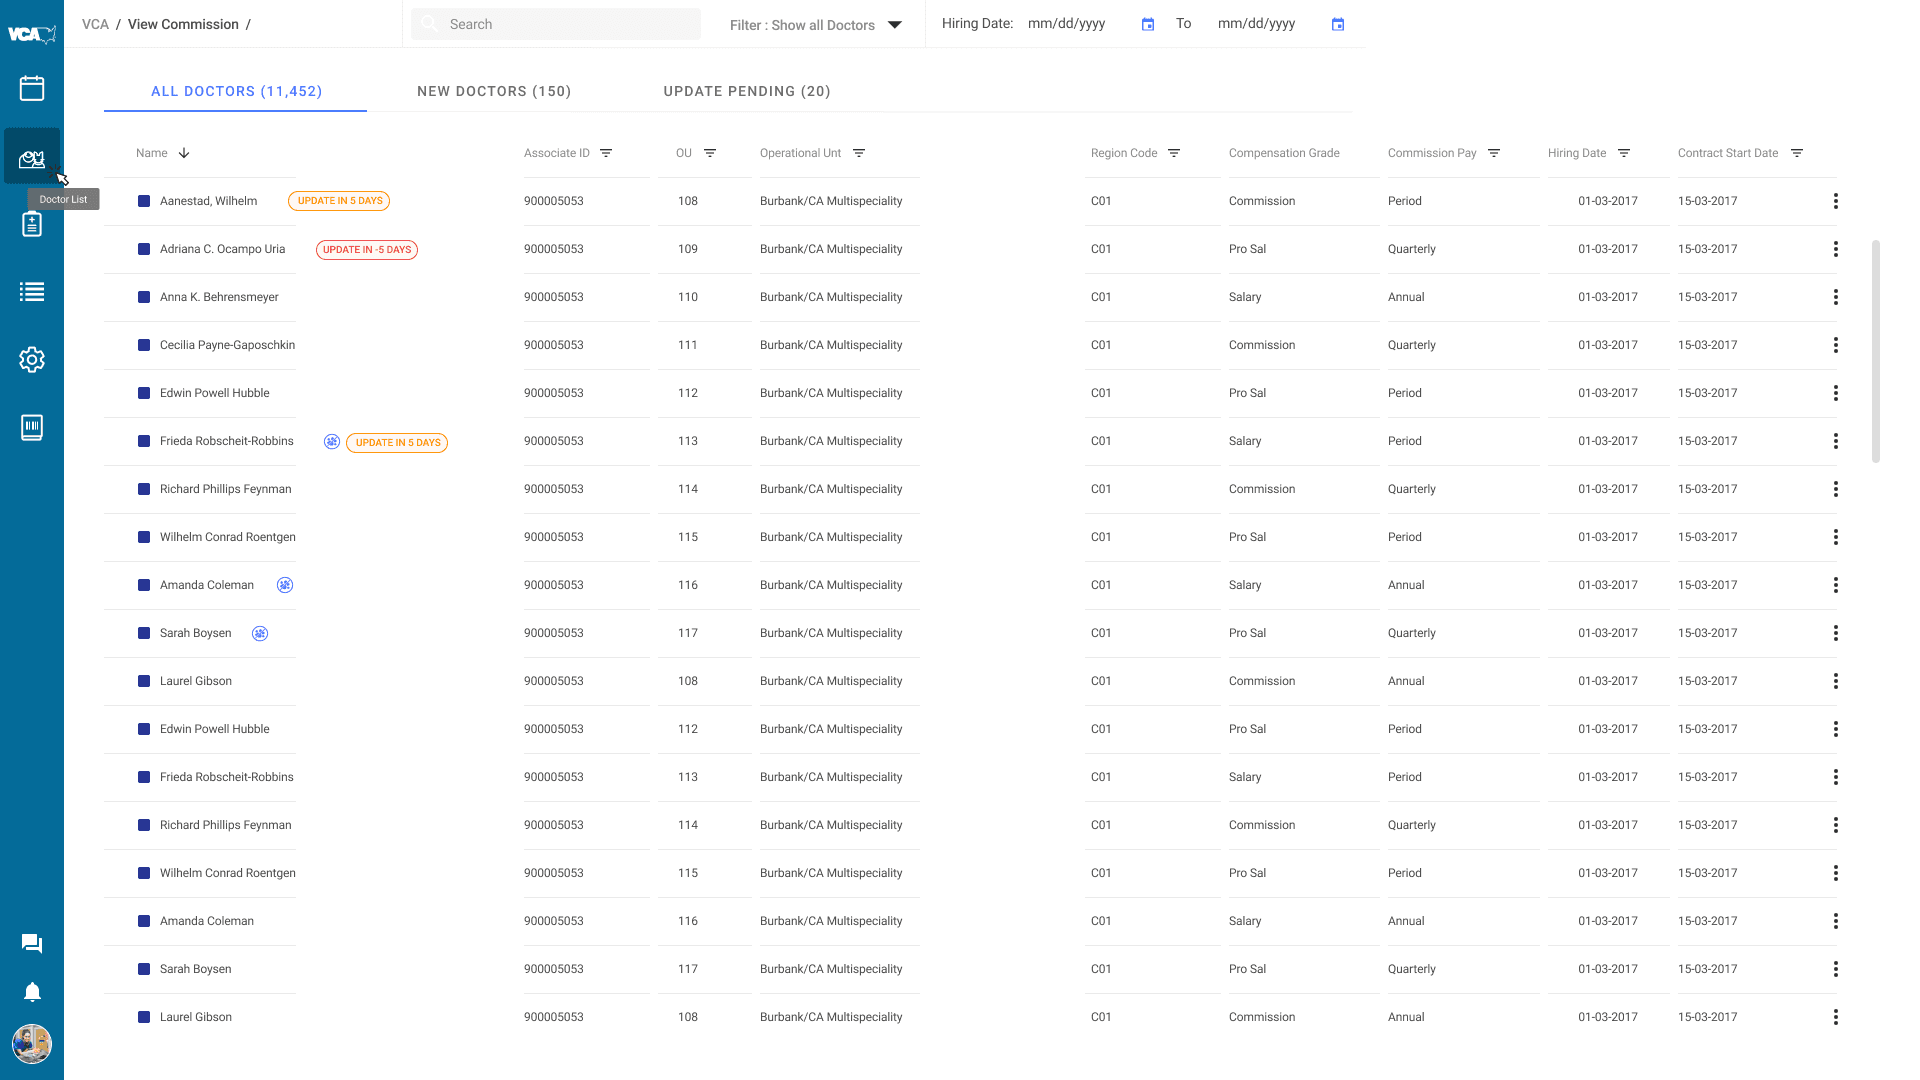Click the Associate ID filter icon
This screenshot has width=1920, height=1080.
click(x=606, y=153)
